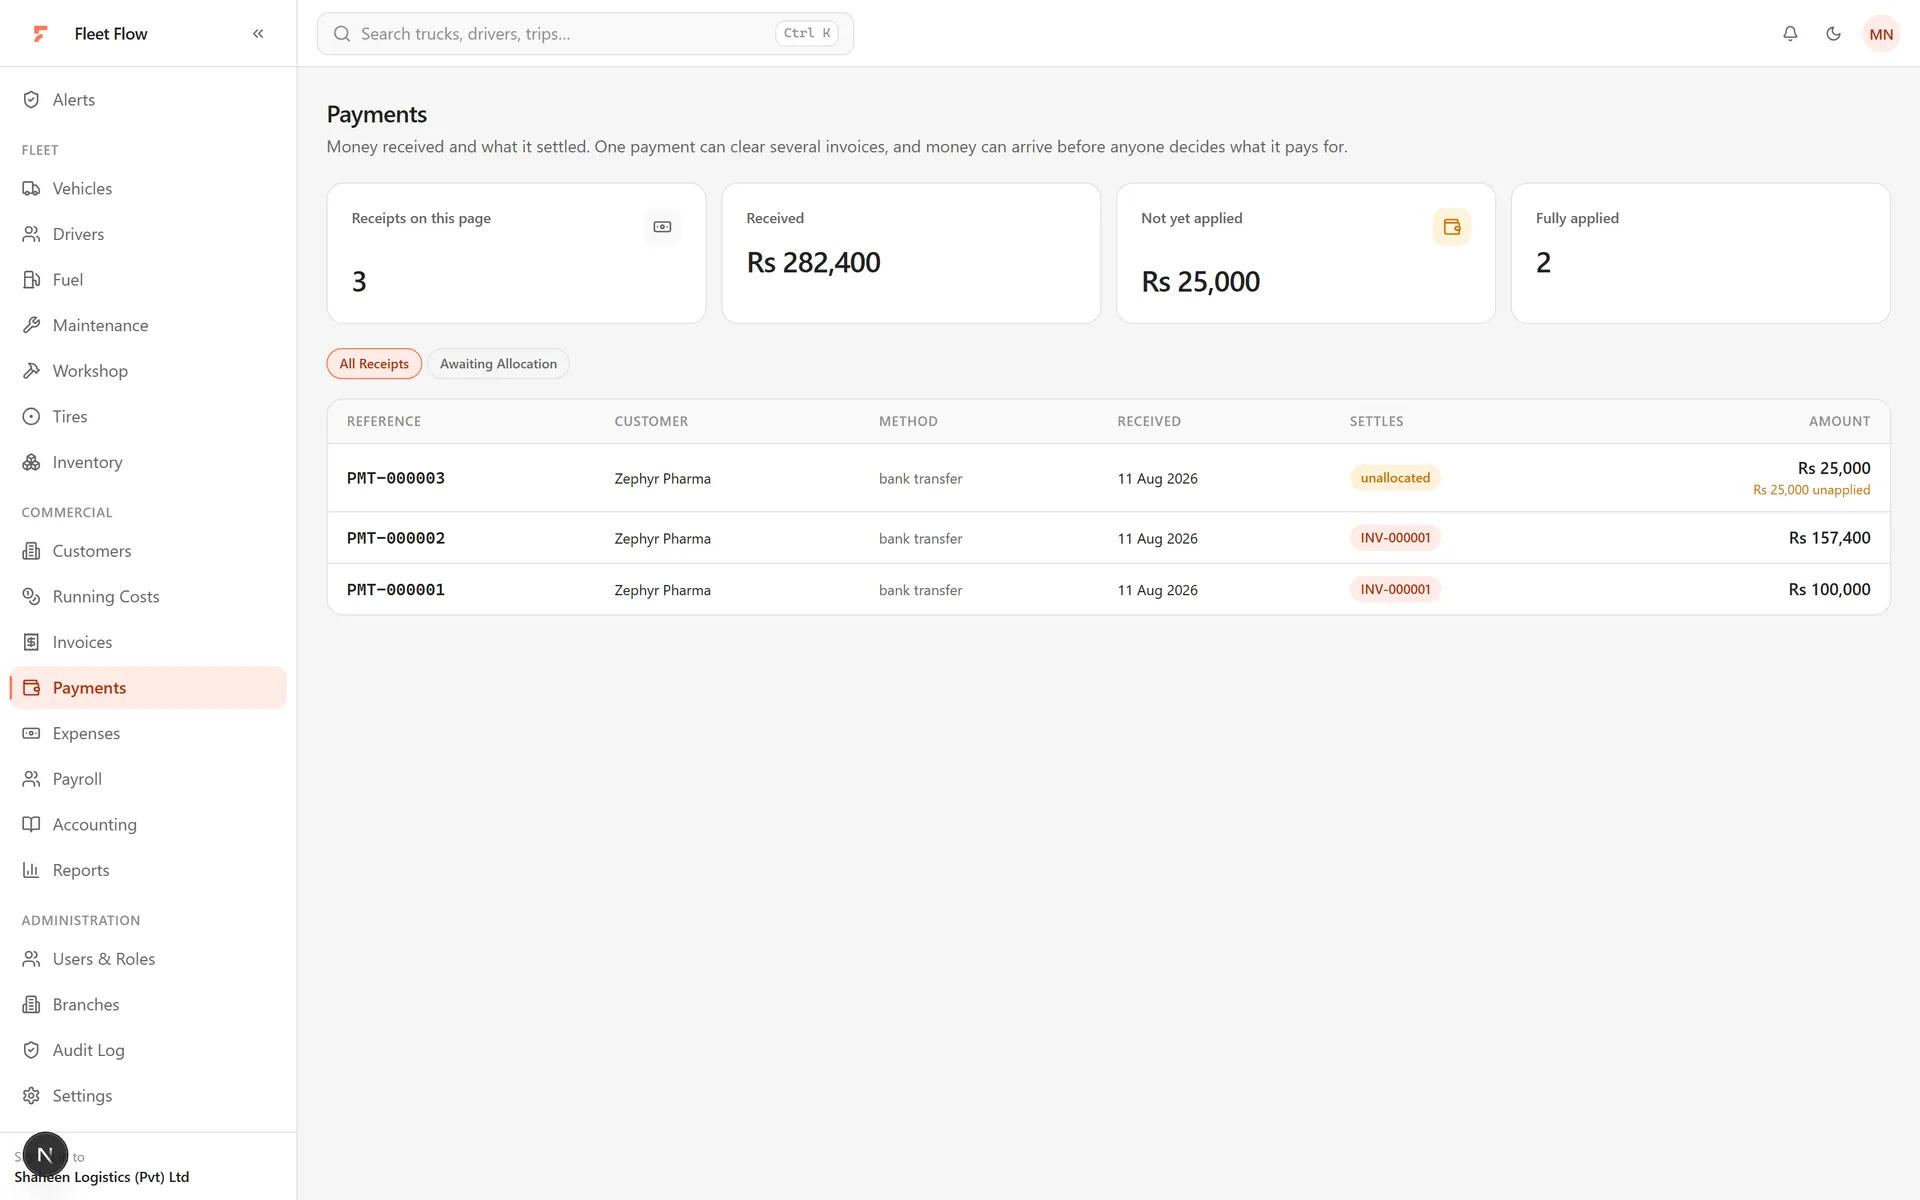Click the Vehicles truck icon
Image resolution: width=1920 pixels, height=1200 pixels.
coord(31,189)
